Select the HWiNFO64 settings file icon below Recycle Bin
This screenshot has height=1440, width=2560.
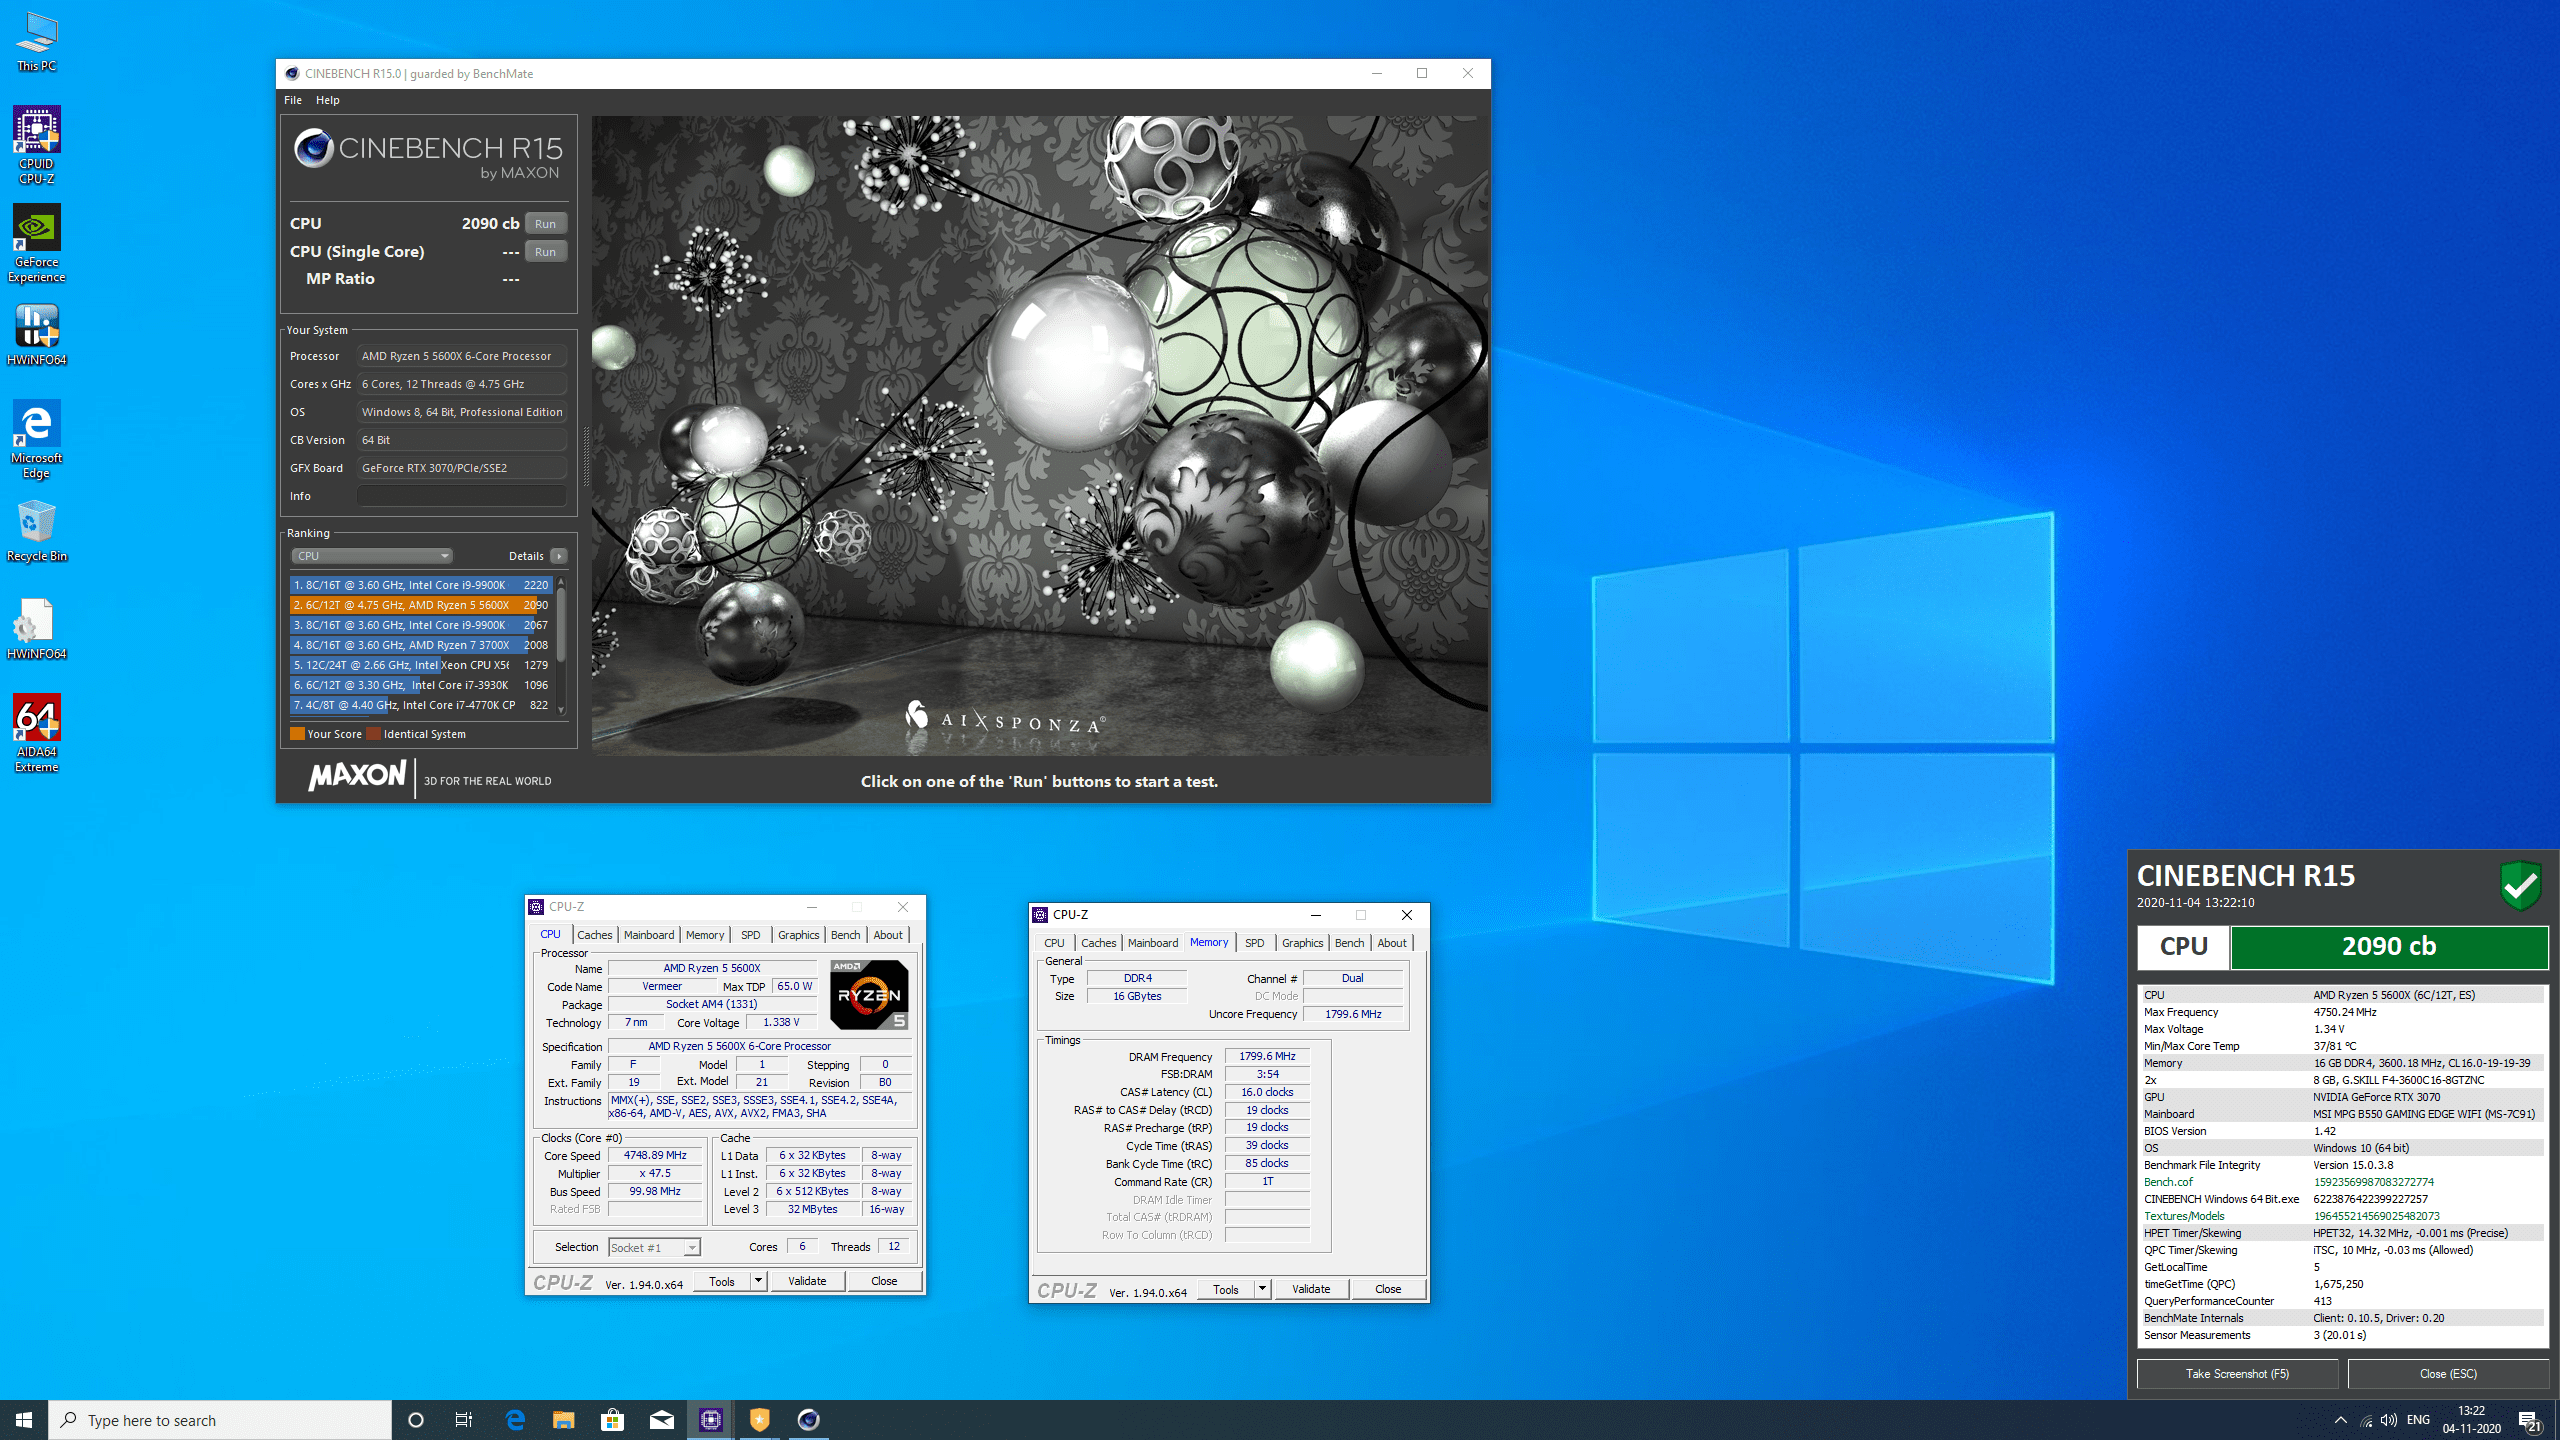tap(37, 629)
